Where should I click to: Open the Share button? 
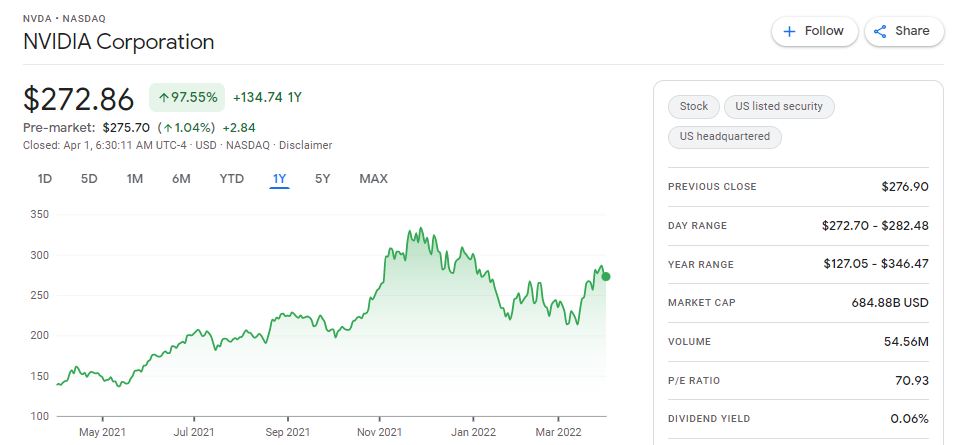click(x=904, y=31)
